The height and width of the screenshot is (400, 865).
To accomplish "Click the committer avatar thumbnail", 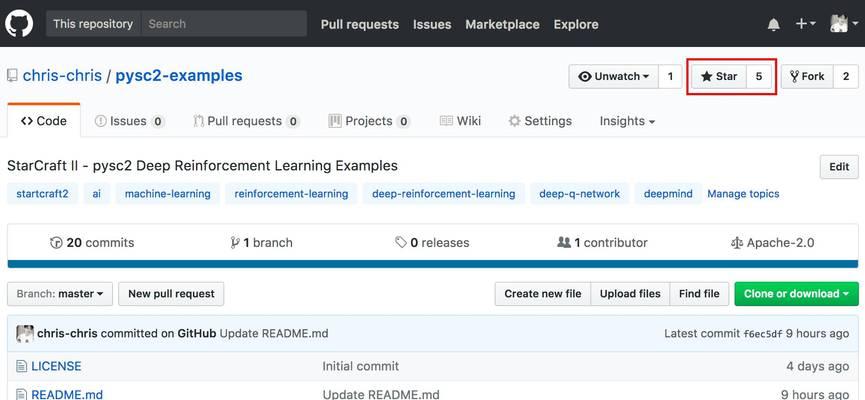I will point(25,333).
